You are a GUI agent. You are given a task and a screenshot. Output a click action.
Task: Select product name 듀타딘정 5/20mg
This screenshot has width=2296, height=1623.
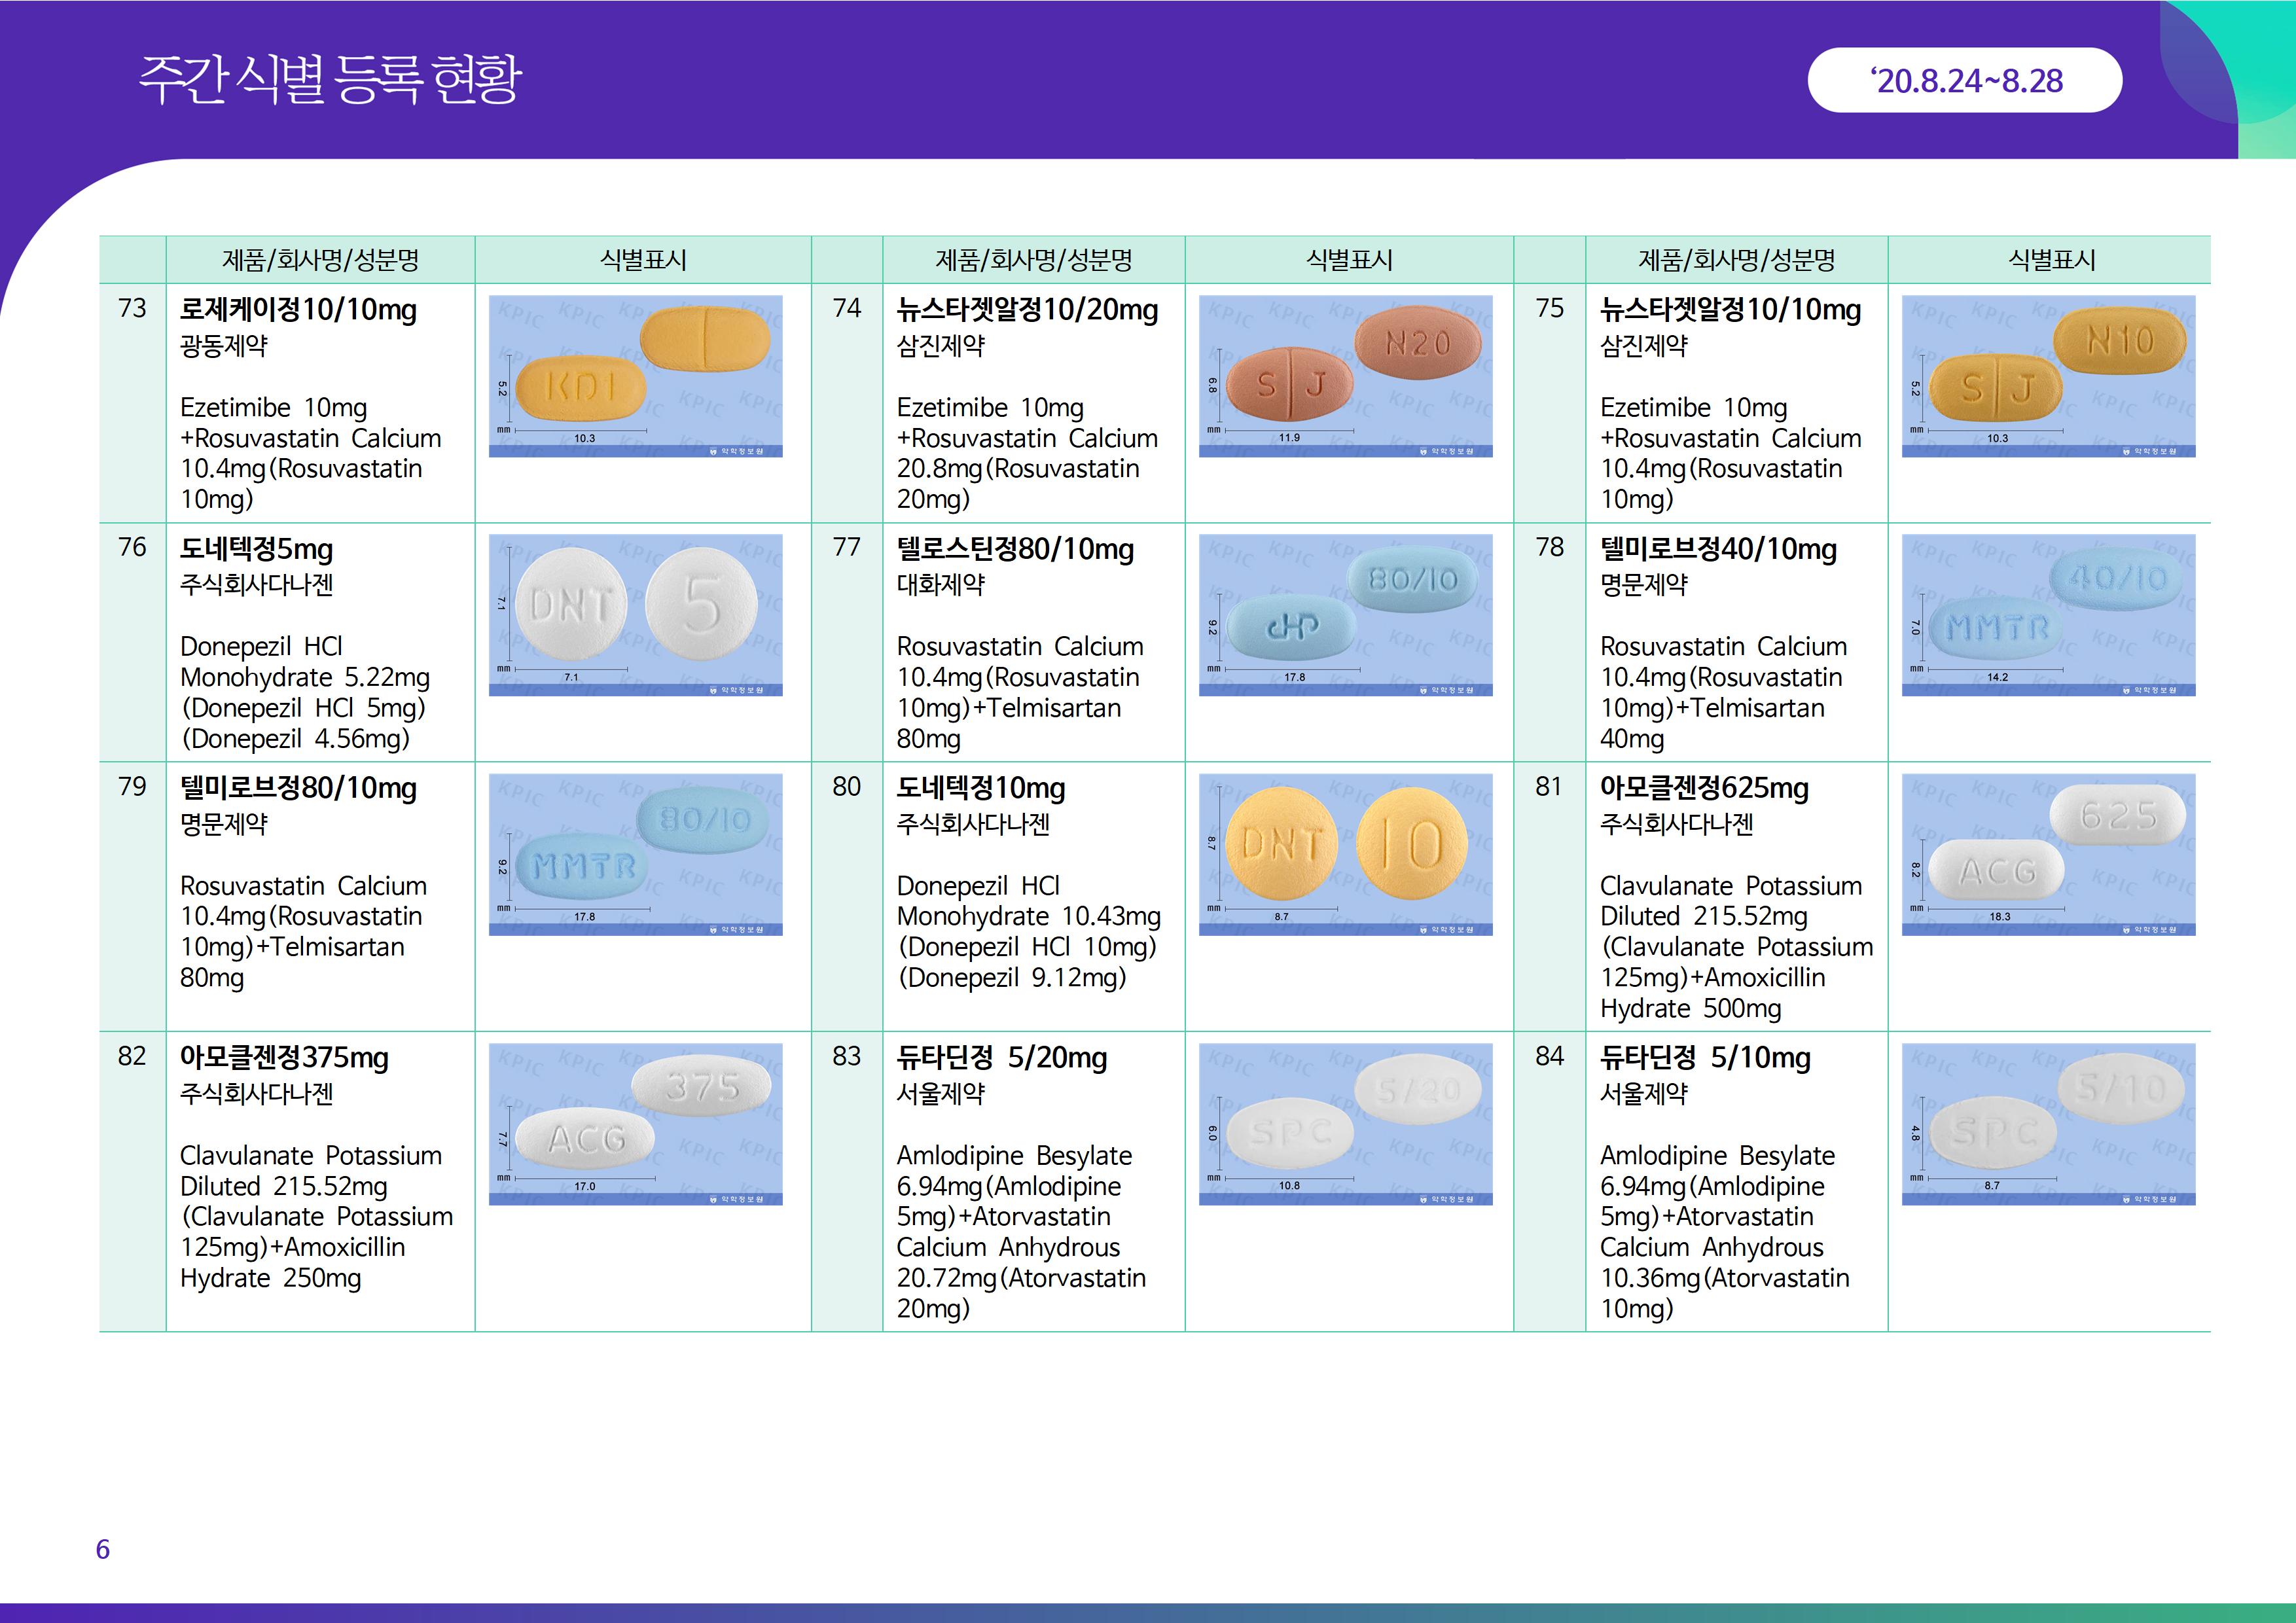point(1001,1058)
